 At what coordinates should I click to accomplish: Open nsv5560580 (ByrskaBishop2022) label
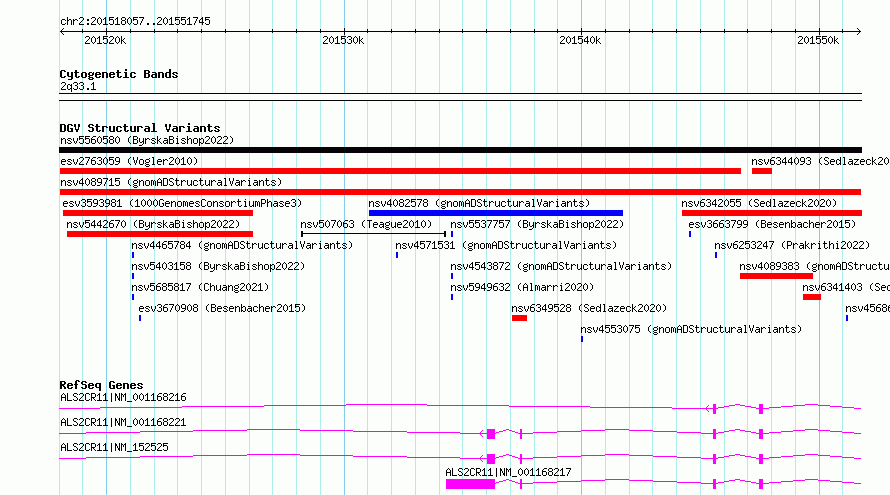point(147,140)
